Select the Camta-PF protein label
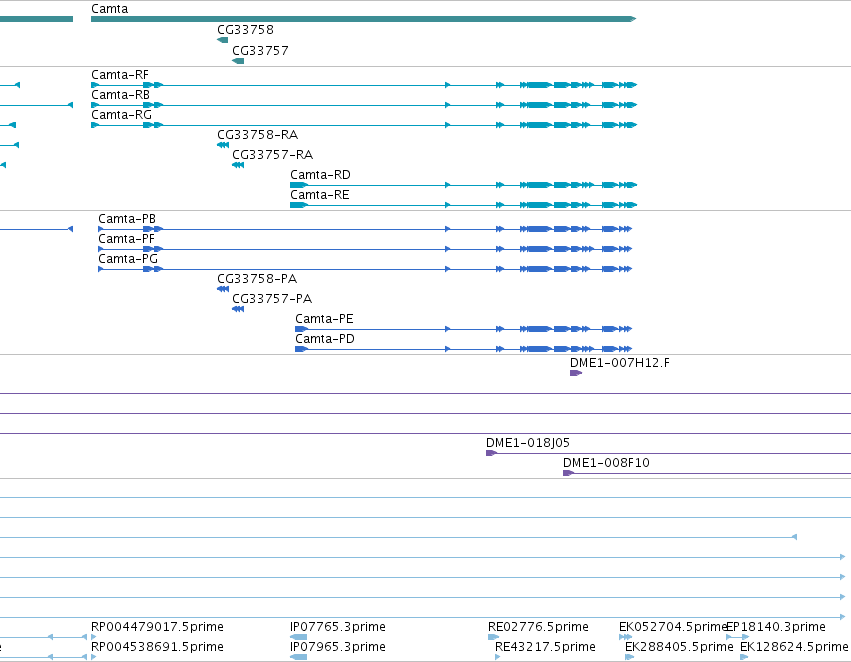The height and width of the screenshot is (662, 851). pyautogui.click(x=126, y=239)
